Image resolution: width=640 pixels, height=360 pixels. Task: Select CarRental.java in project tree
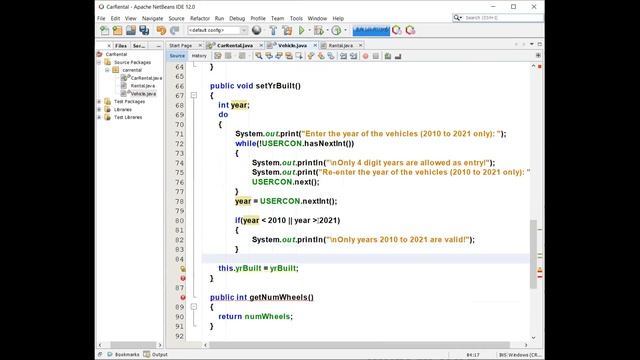[x=146, y=78]
